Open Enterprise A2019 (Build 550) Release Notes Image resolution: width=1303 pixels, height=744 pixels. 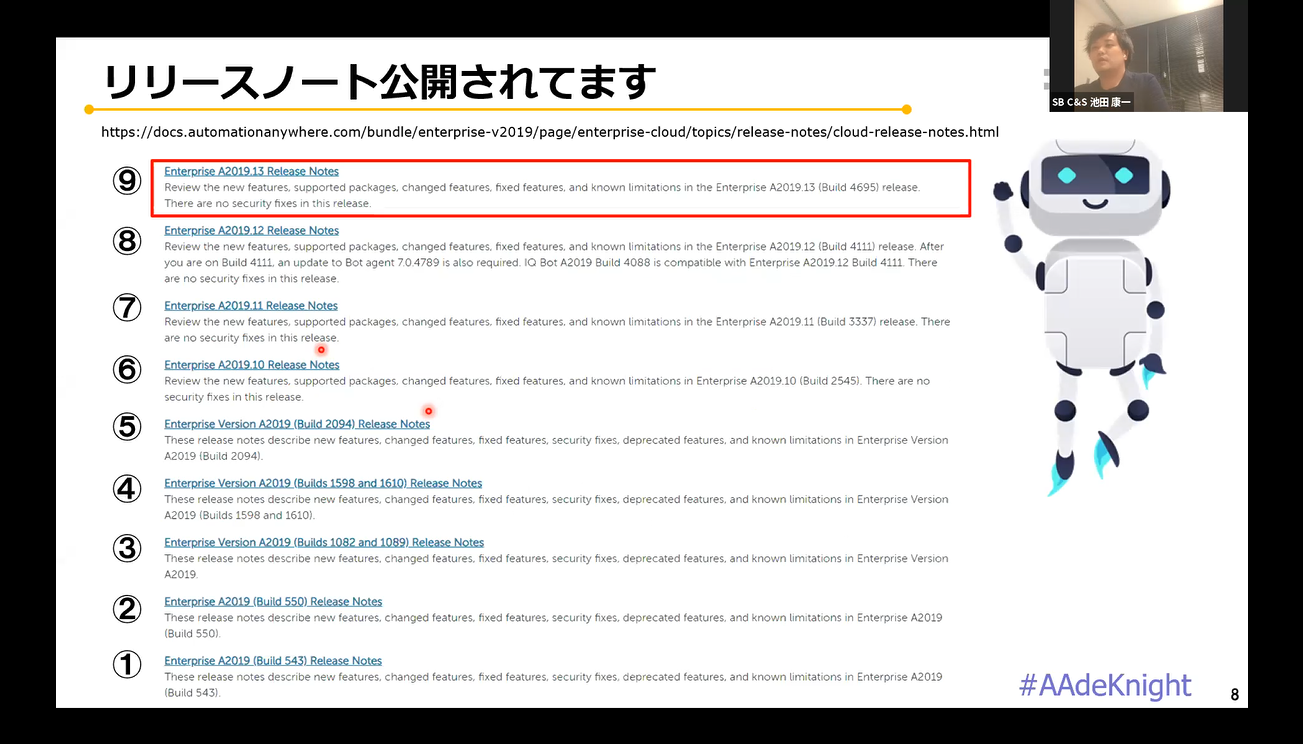click(273, 601)
